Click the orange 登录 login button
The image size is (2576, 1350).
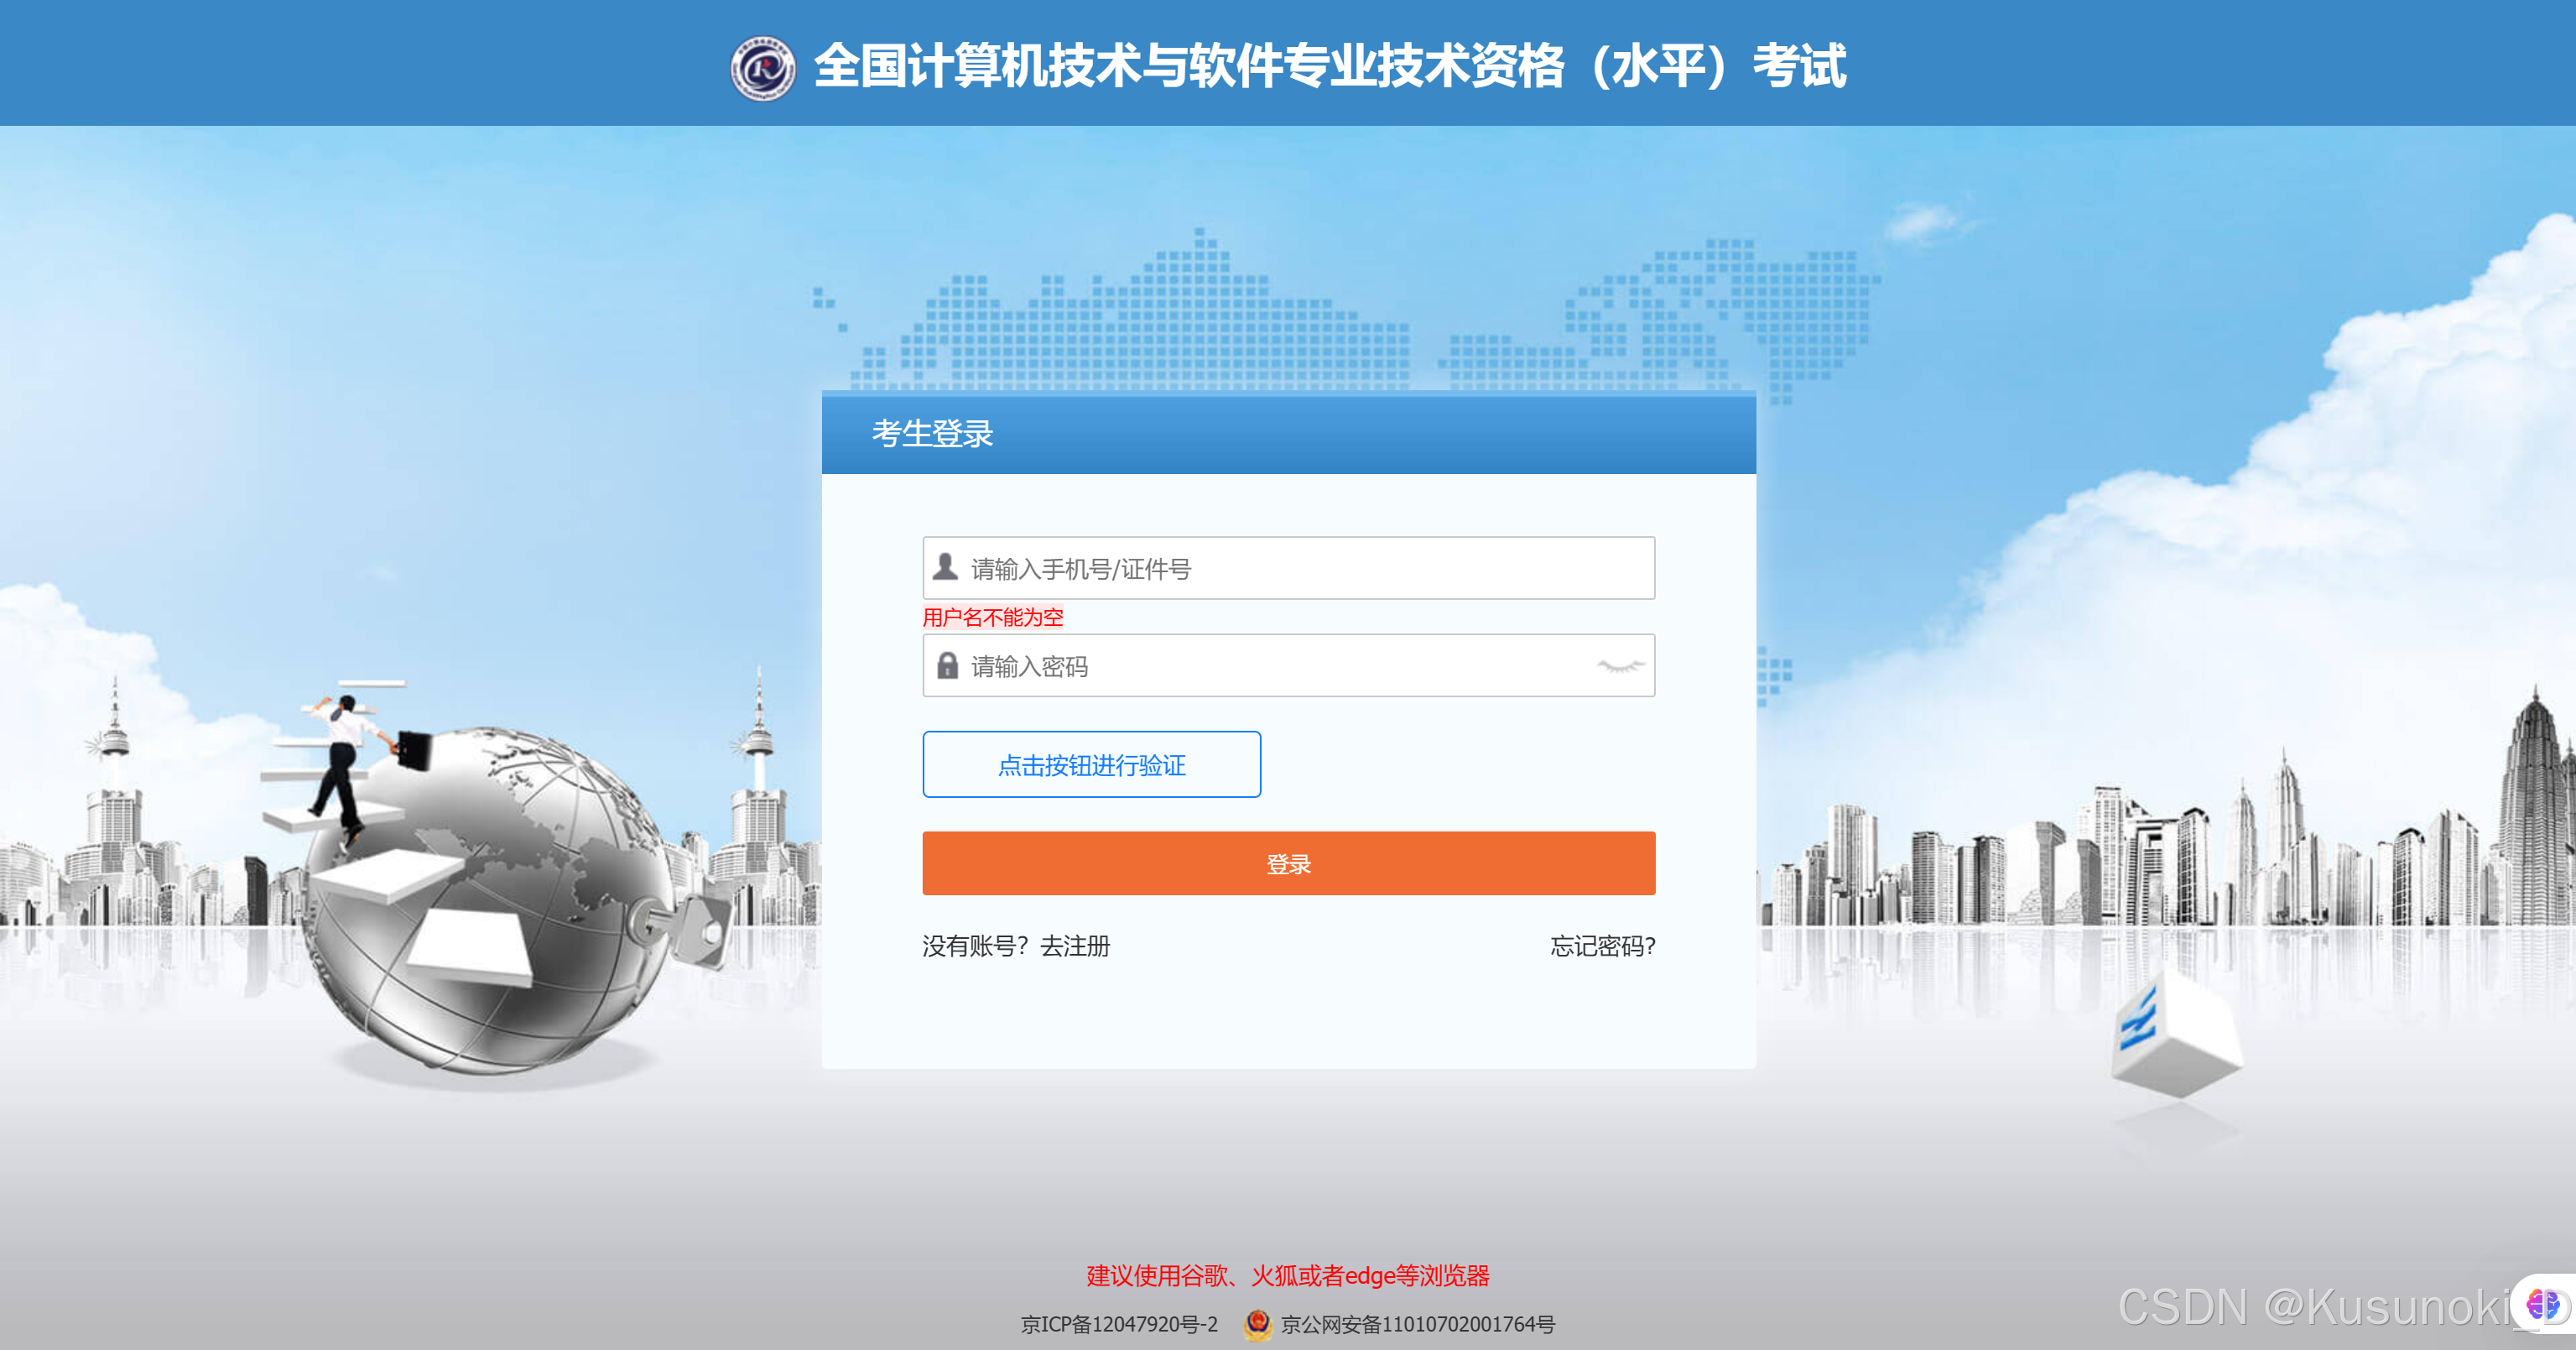[1288, 863]
